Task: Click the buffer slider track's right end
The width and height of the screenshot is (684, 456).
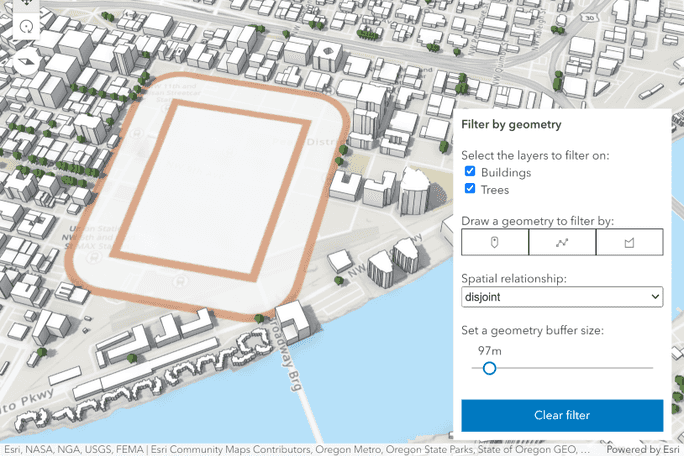Action: point(651,368)
